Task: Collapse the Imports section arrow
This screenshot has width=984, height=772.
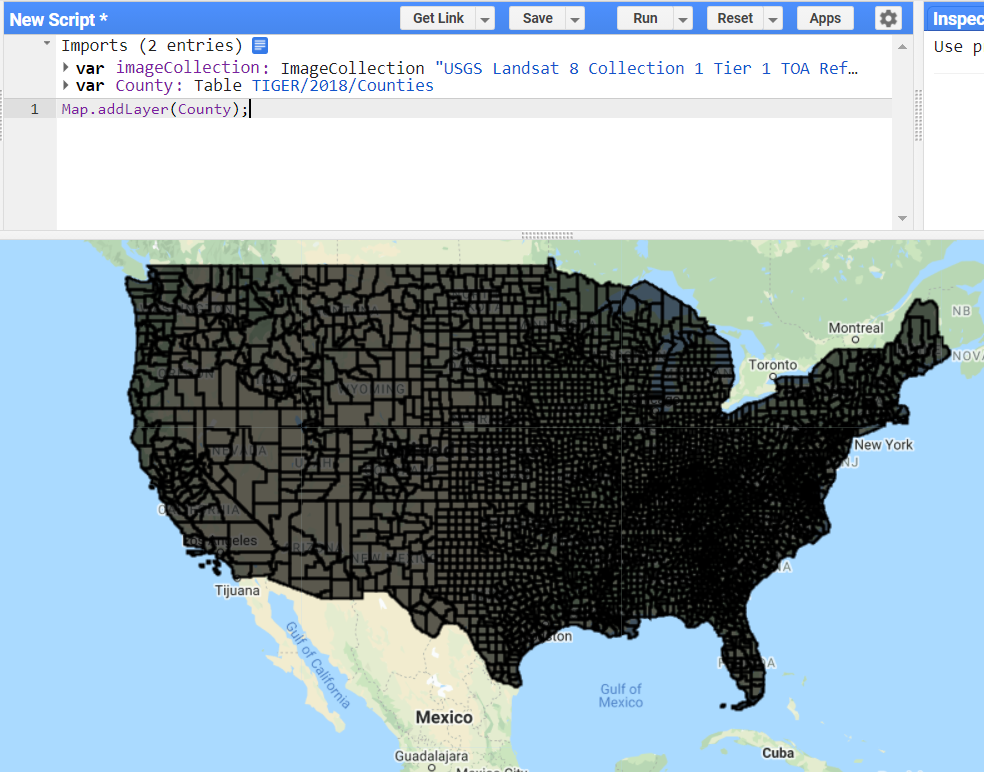Action: coord(47,44)
